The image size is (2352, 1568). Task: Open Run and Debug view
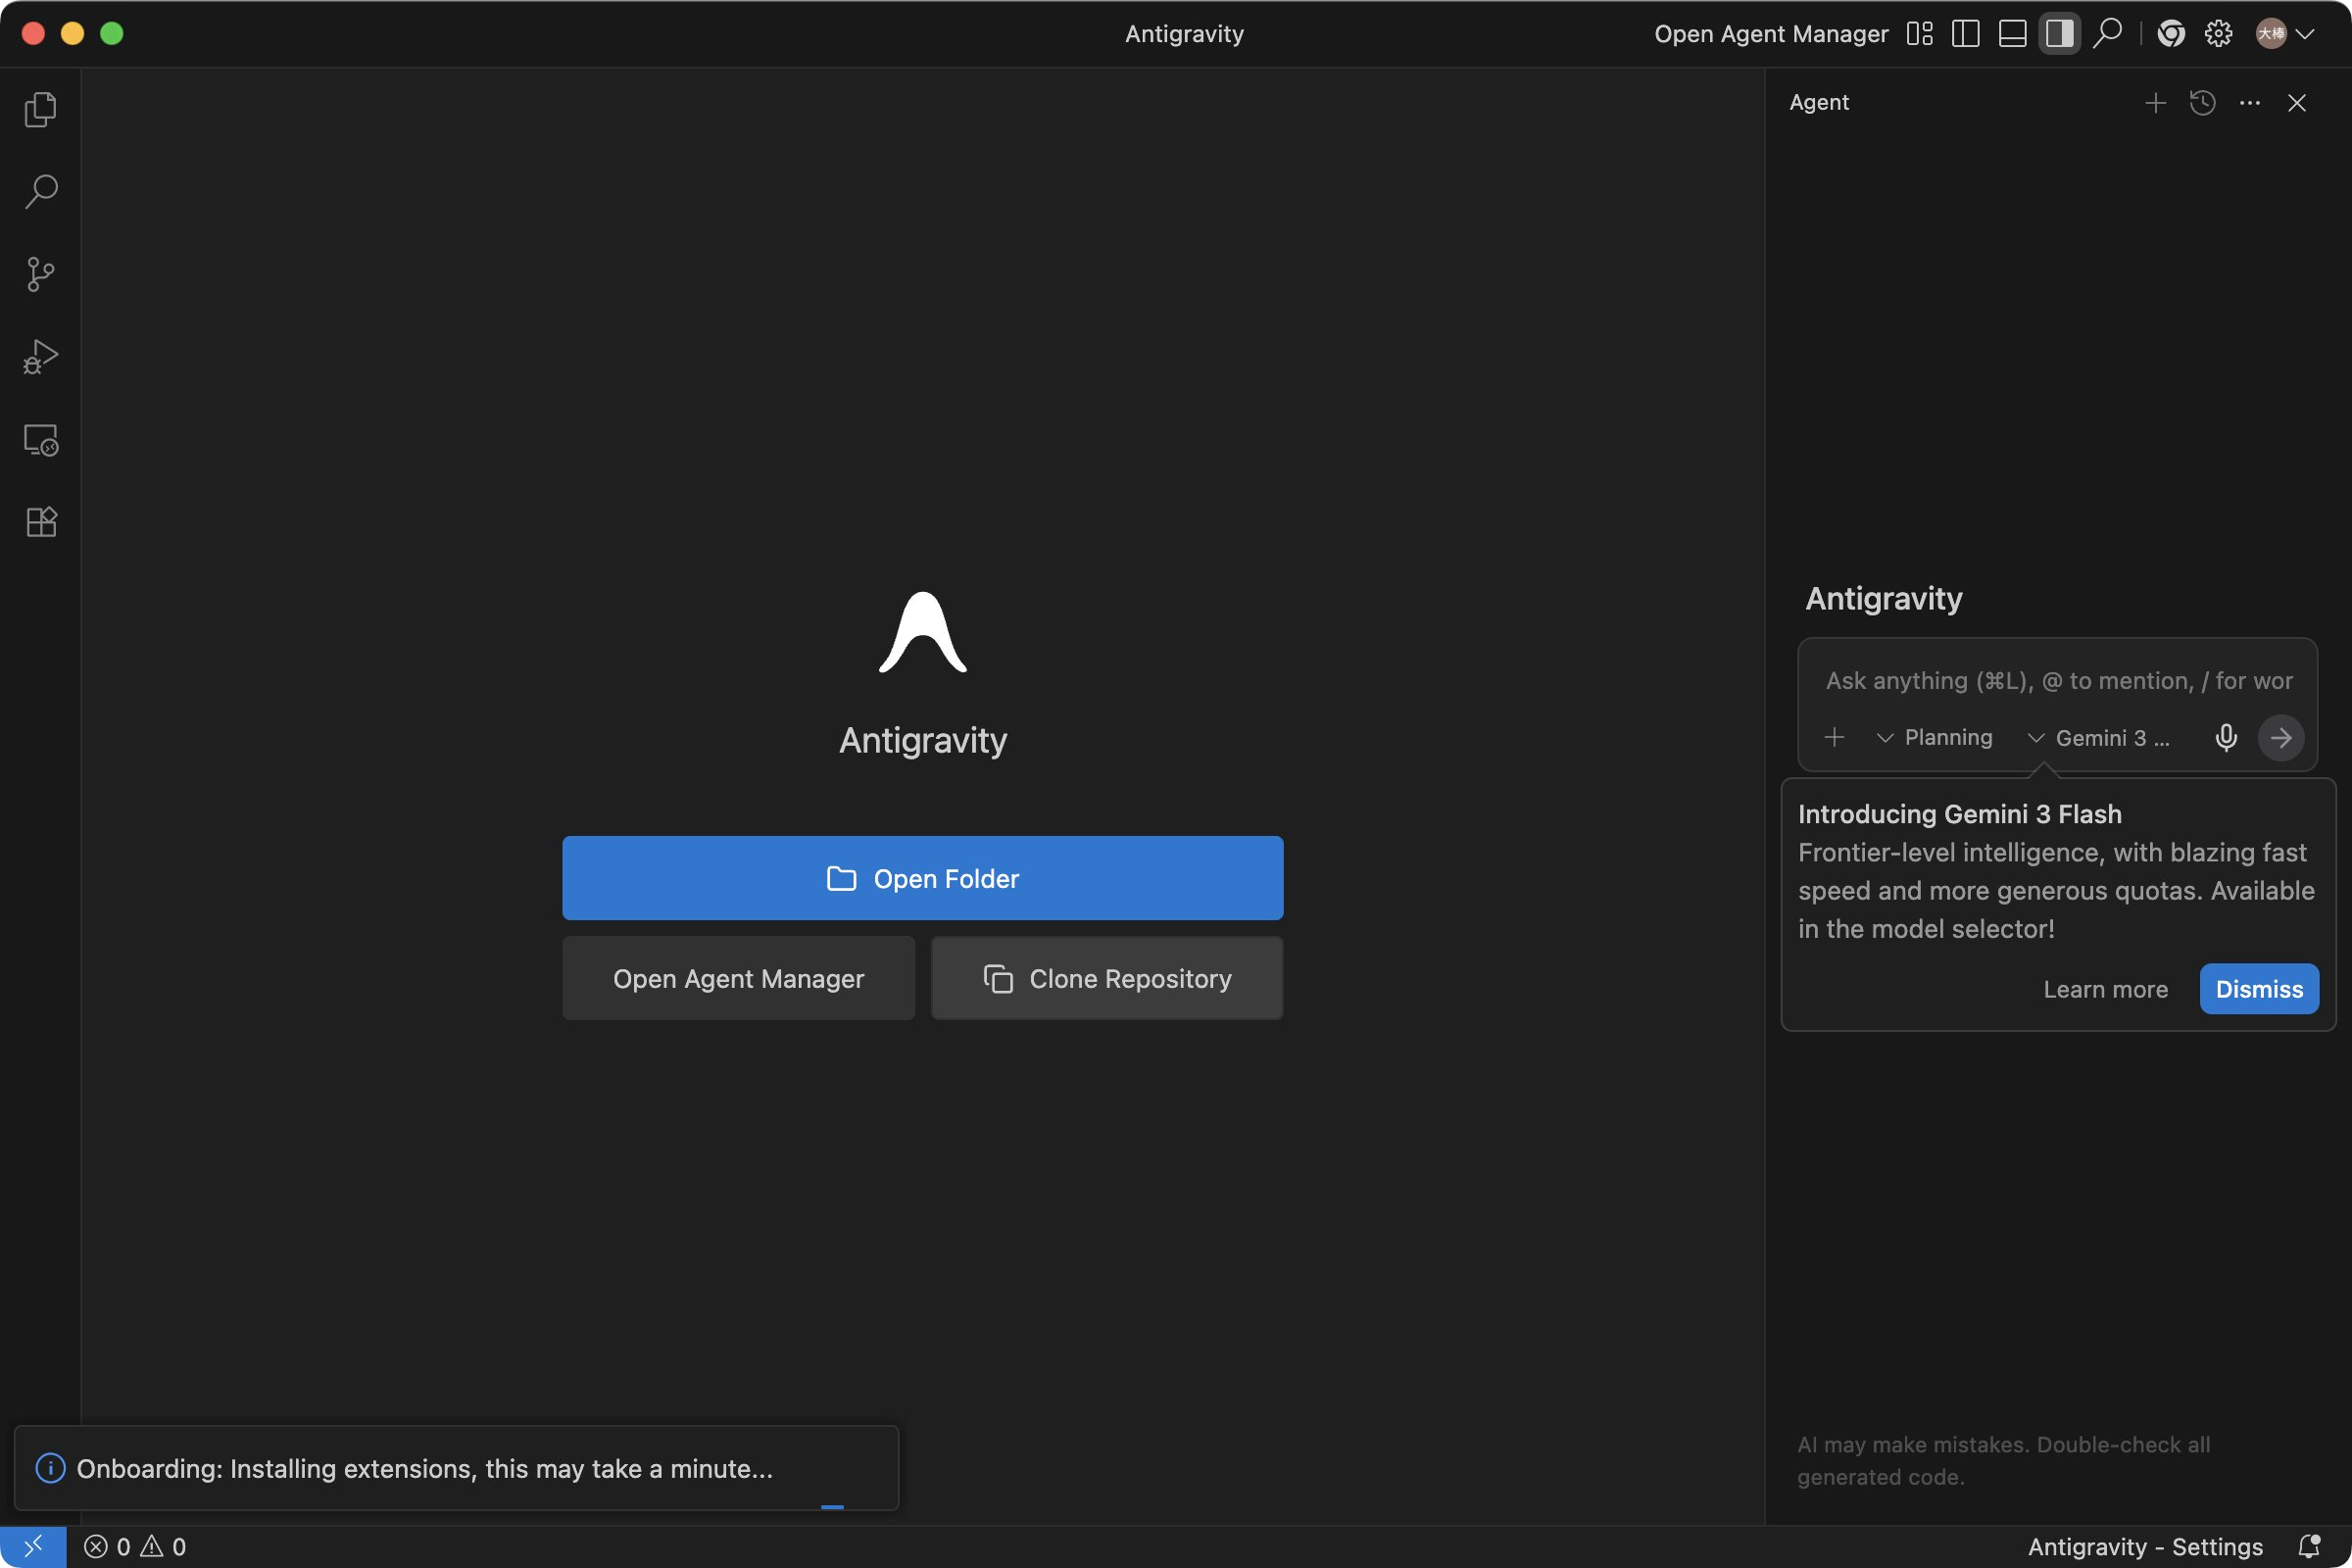coord(40,357)
